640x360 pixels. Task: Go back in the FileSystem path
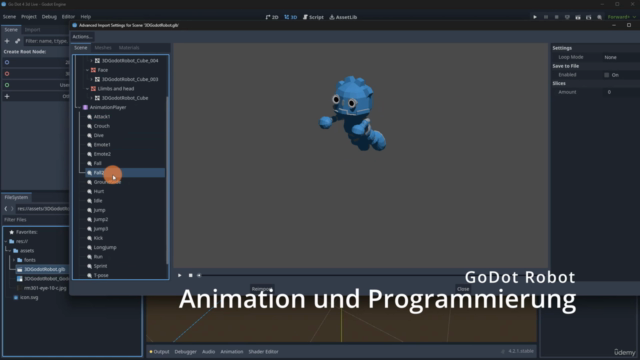point(6,209)
